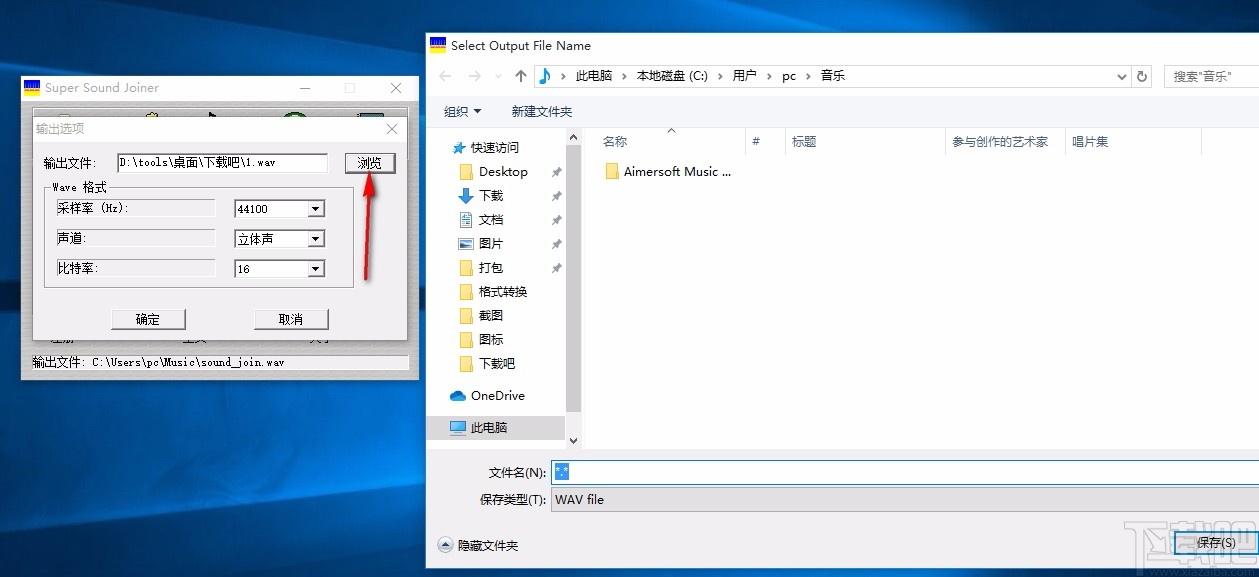Click the music note location icon
This screenshot has height=577, width=1259.
point(545,76)
